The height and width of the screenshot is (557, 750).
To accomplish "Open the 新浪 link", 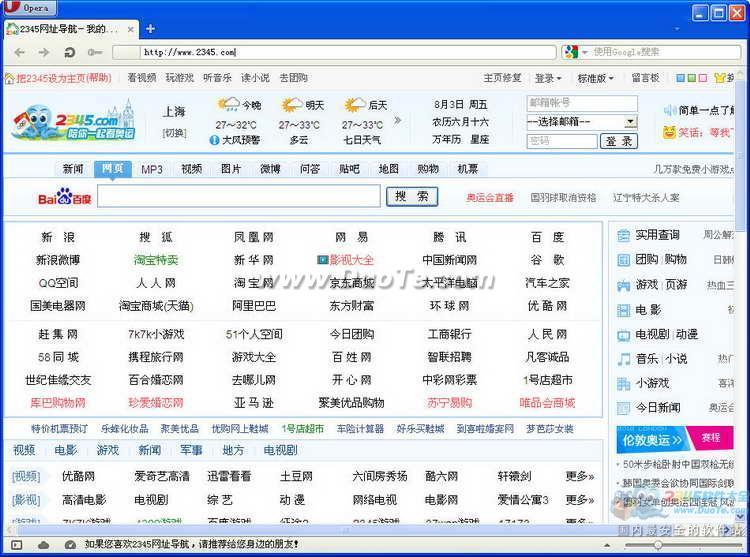I will point(58,237).
